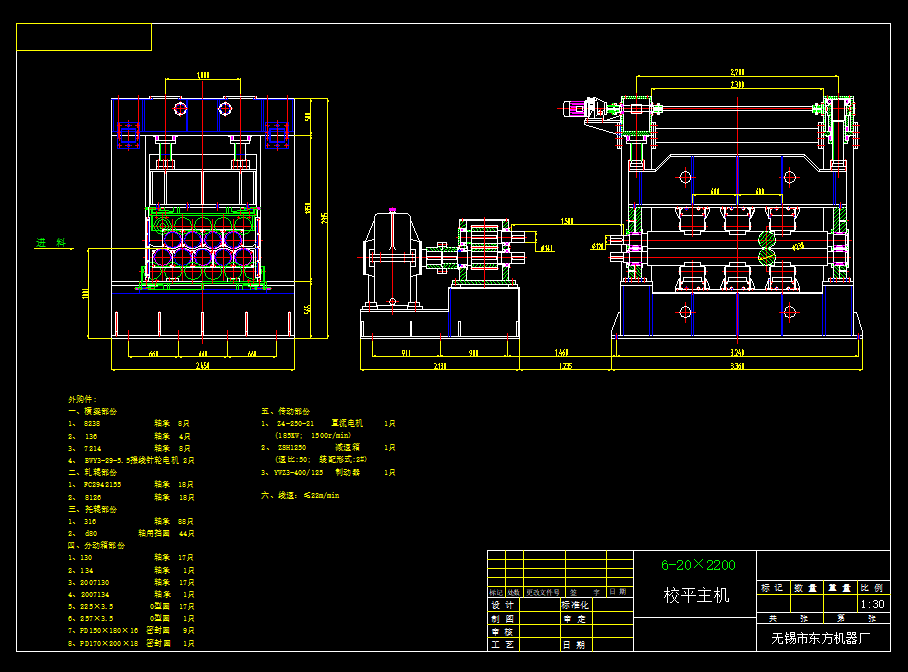This screenshot has height=672, width=908.
Task: Click the 工艺 cell in the title block
Action: (x=502, y=644)
